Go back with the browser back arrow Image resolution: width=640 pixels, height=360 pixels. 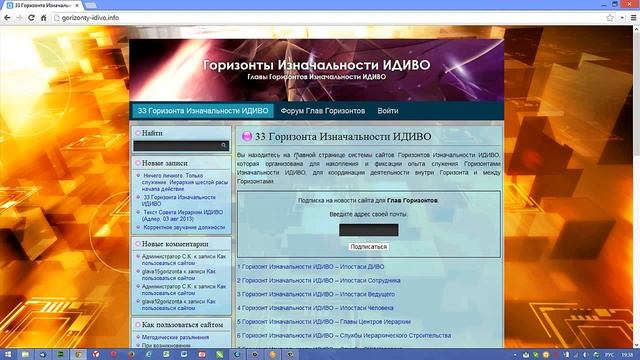coord(7,18)
